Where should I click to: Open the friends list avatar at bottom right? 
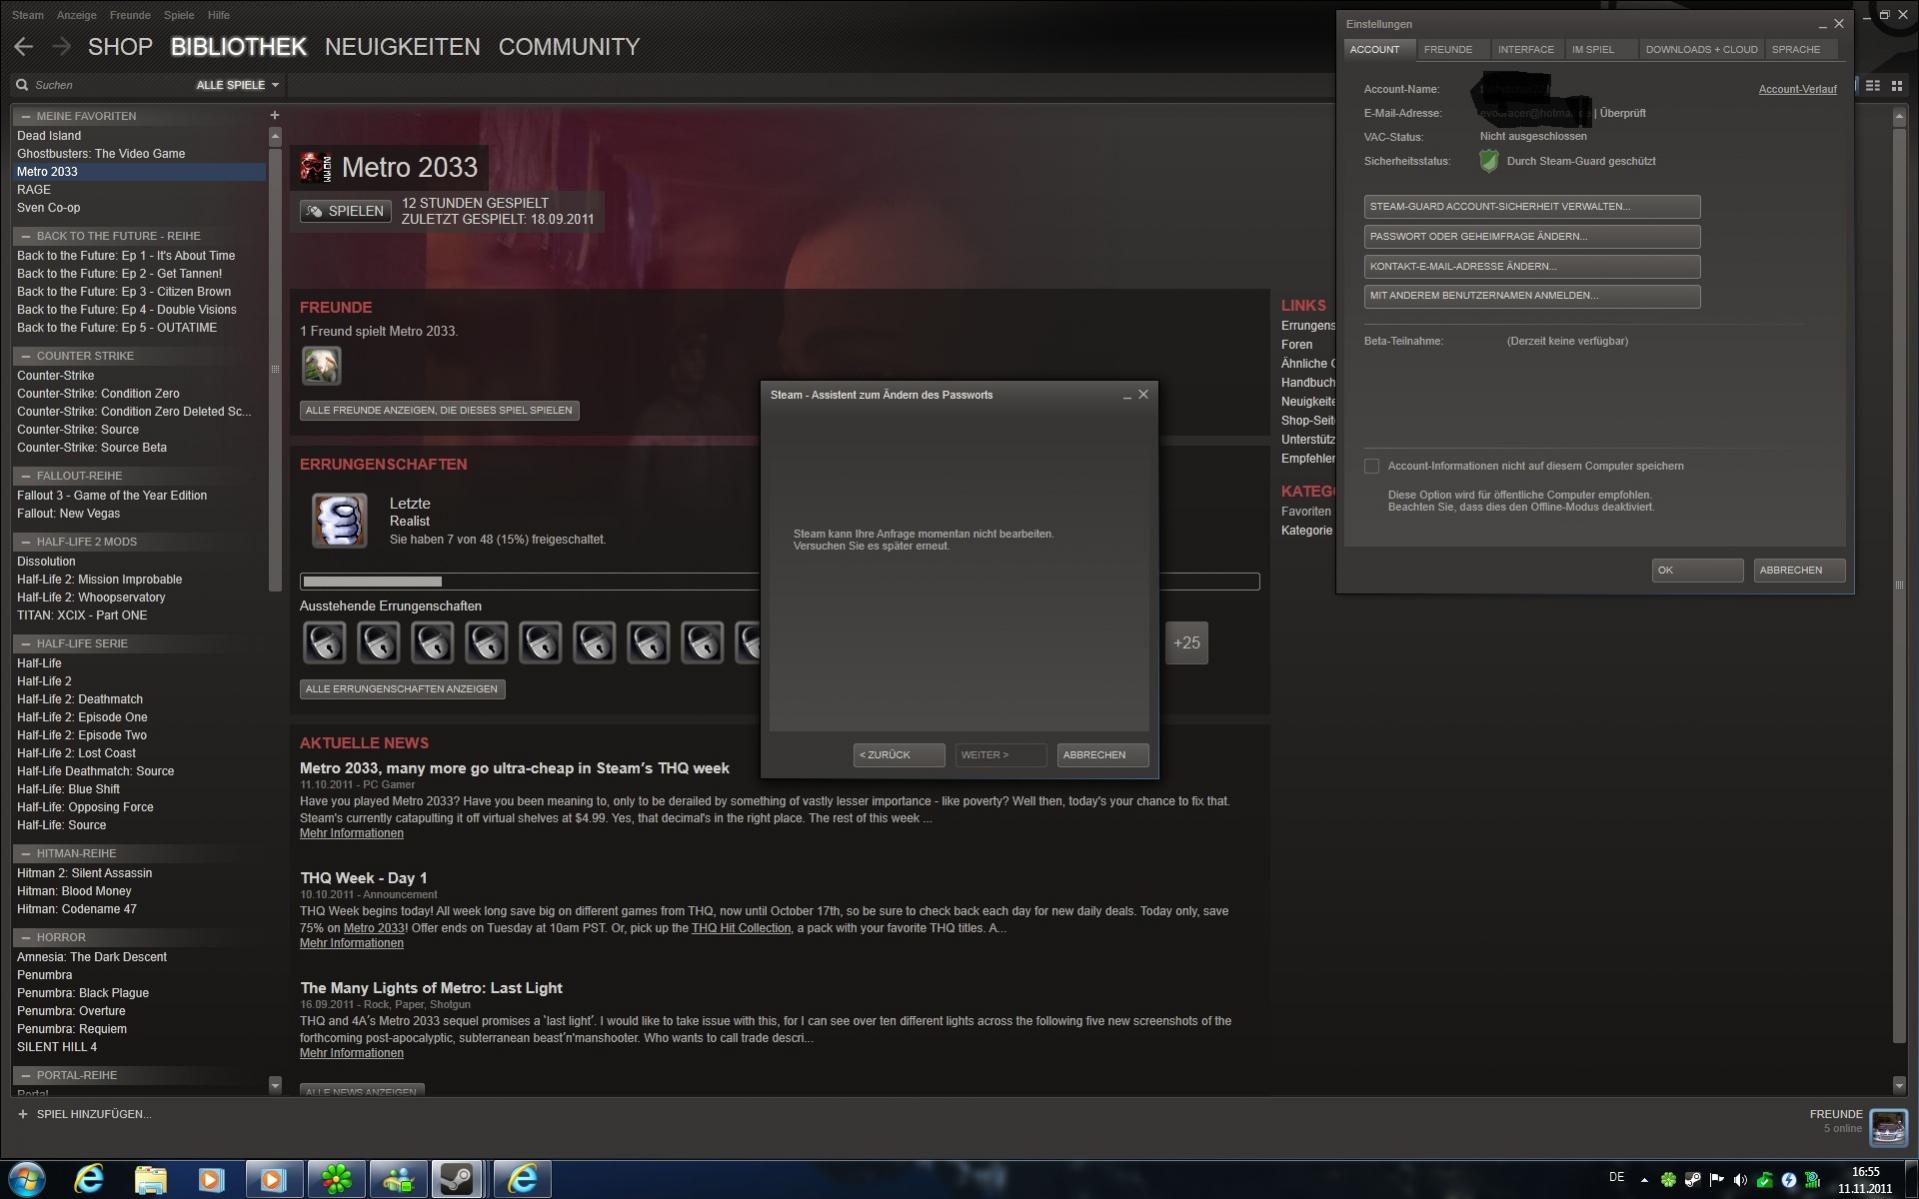click(1888, 1127)
